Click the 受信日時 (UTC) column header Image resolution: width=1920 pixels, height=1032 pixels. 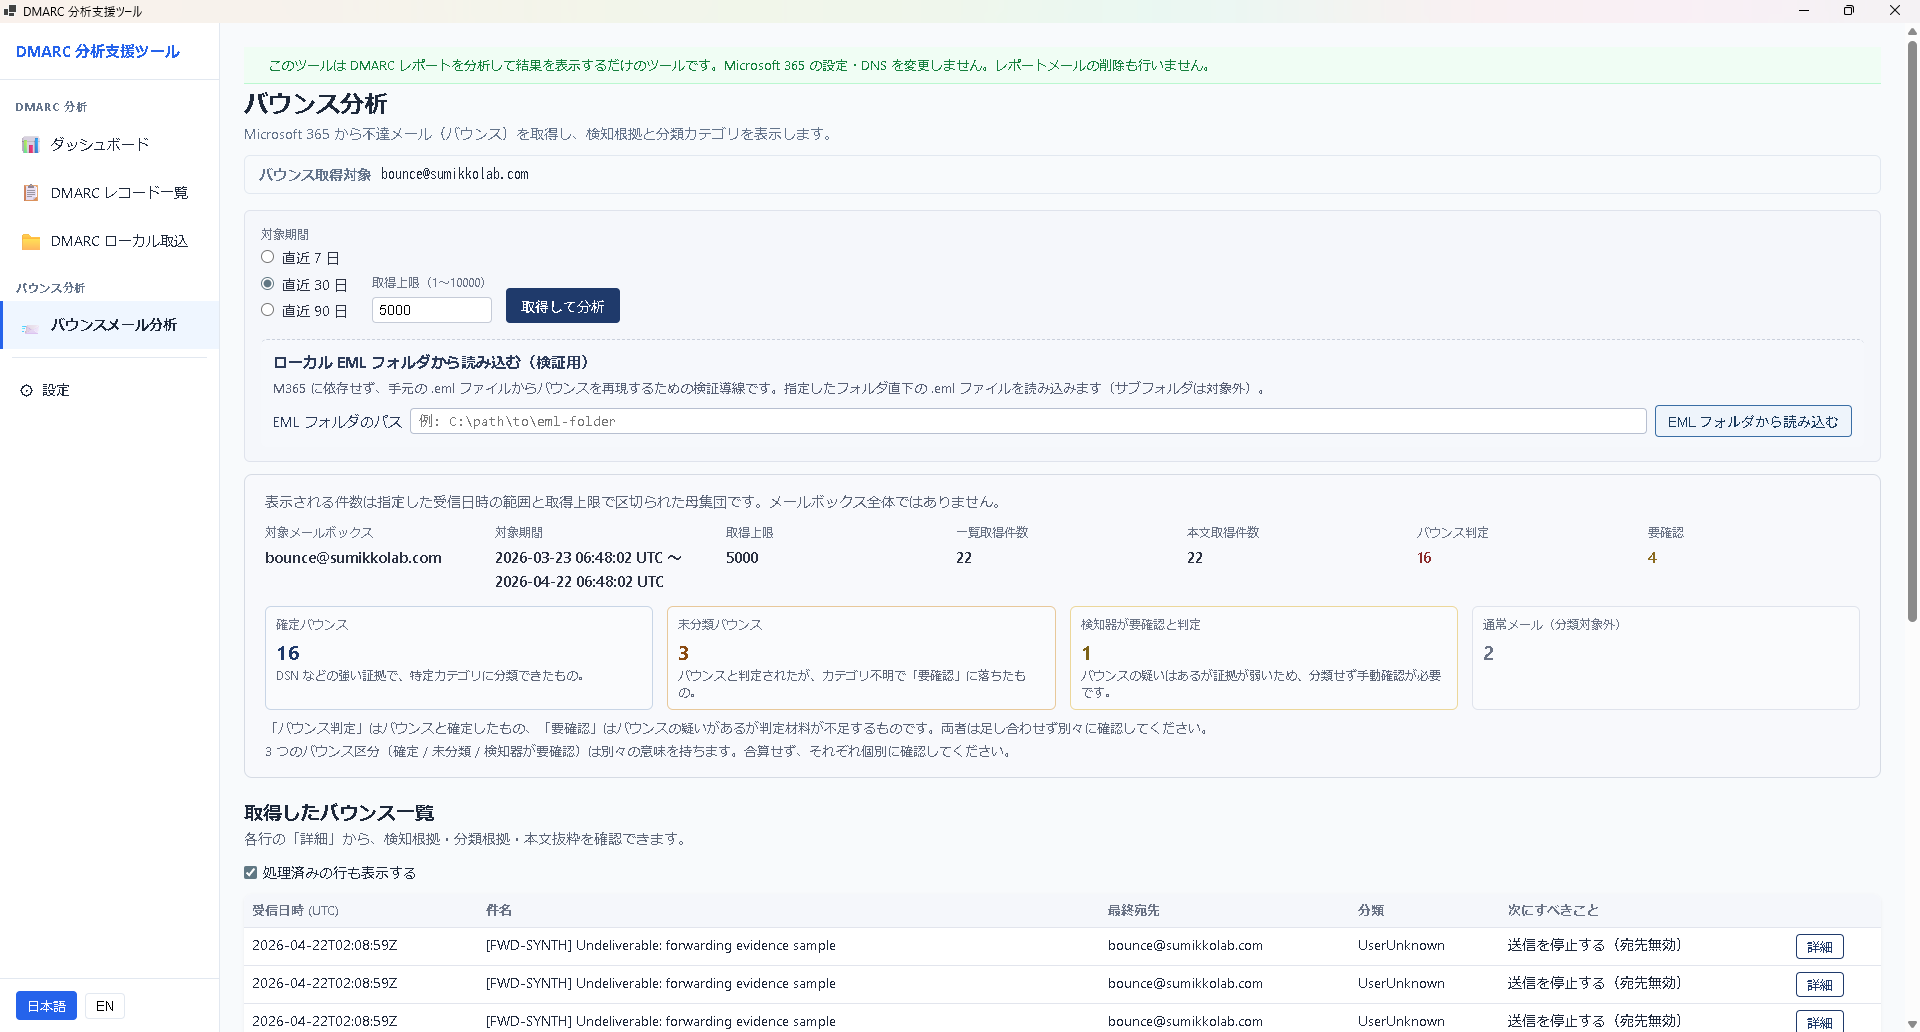pyautogui.click(x=295, y=911)
